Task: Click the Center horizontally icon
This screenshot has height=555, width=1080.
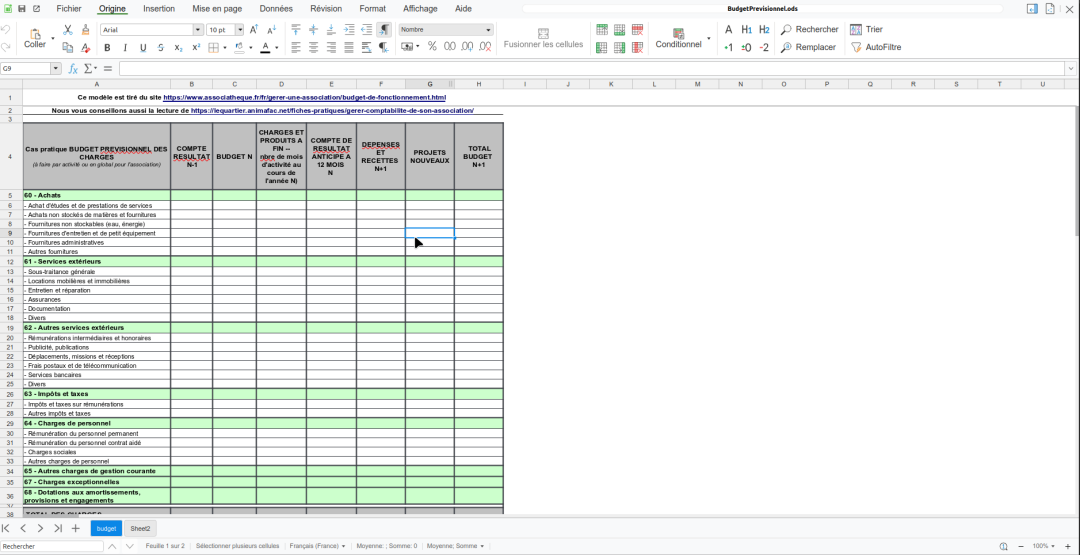Action: (313, 48)
